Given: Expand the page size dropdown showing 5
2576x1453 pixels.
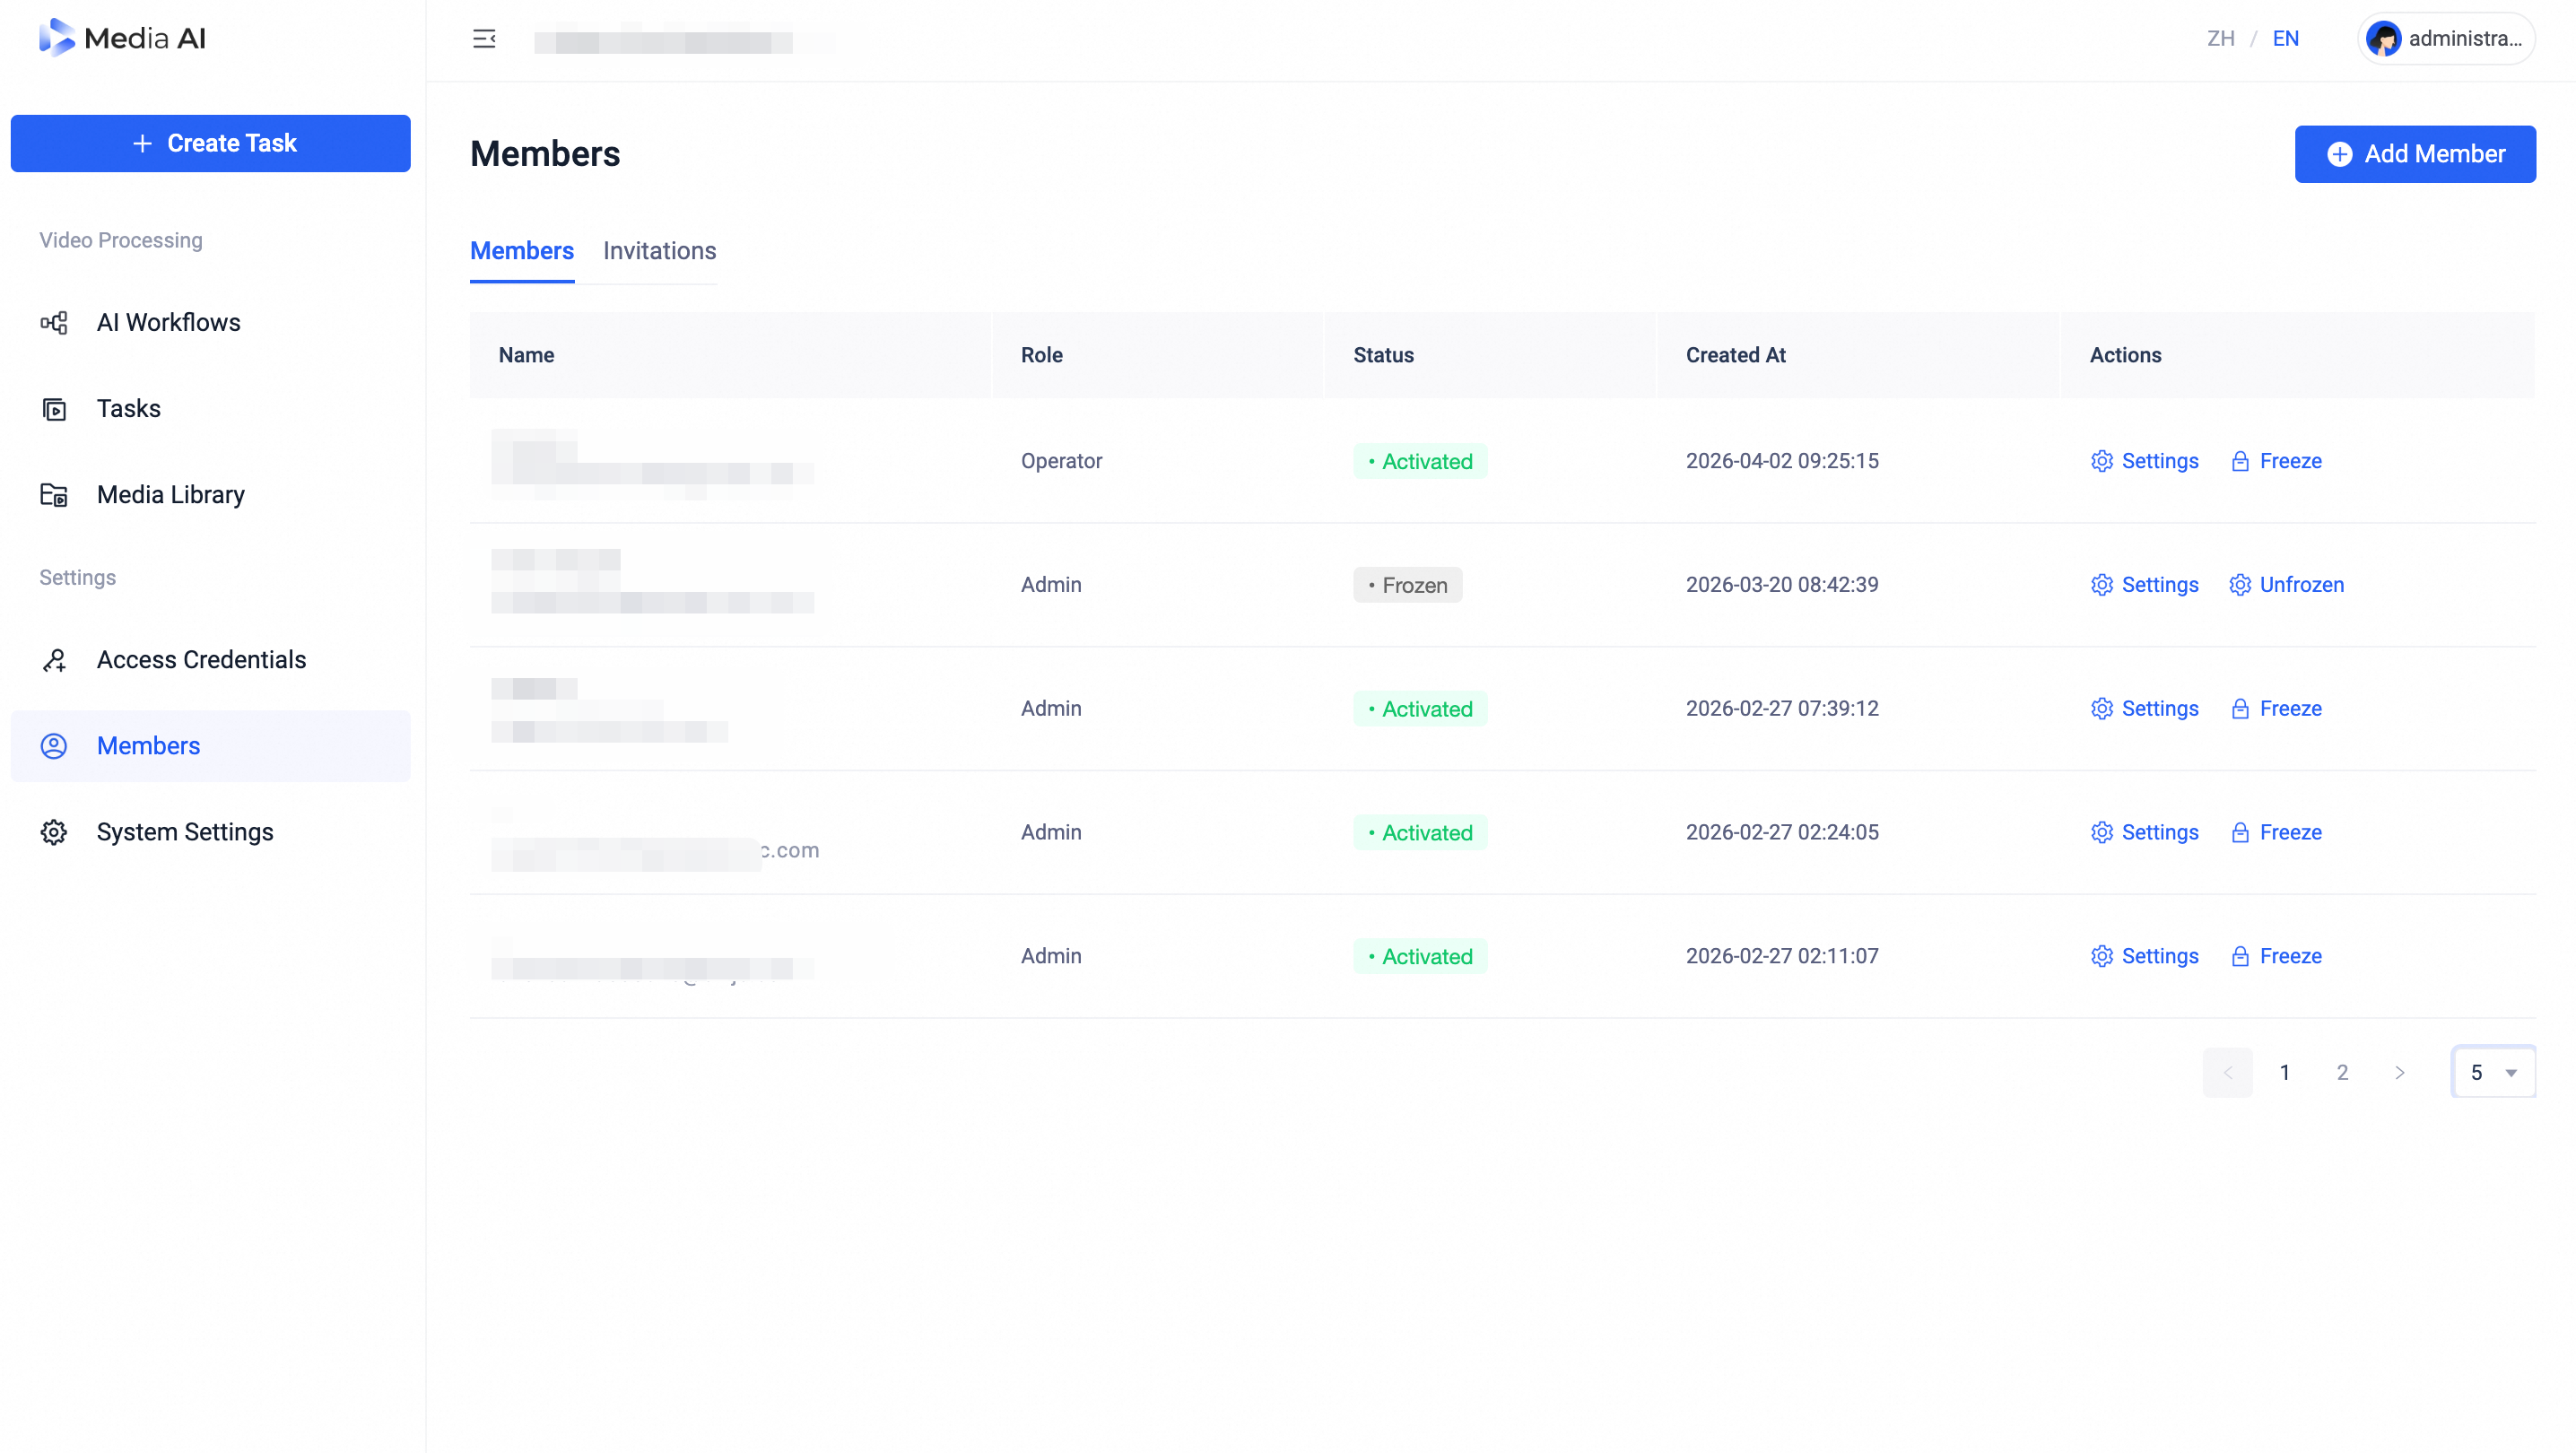Looking at the screenshot, I should tap(2493, 1072).
